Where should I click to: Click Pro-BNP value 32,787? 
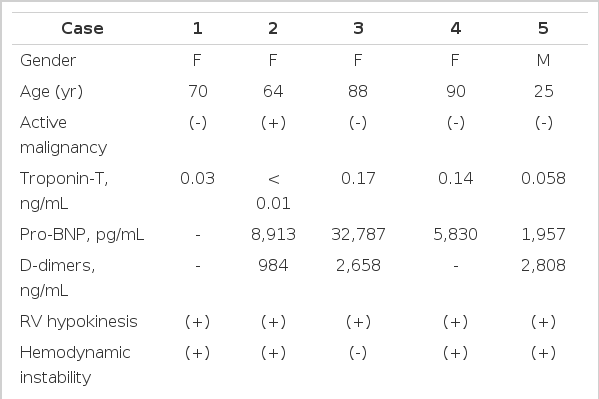click(358, 234)
